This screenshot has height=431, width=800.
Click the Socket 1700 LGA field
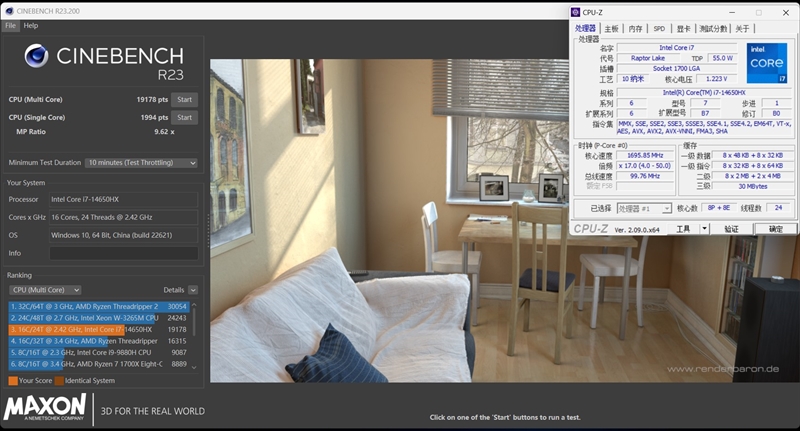coord(677,68)
